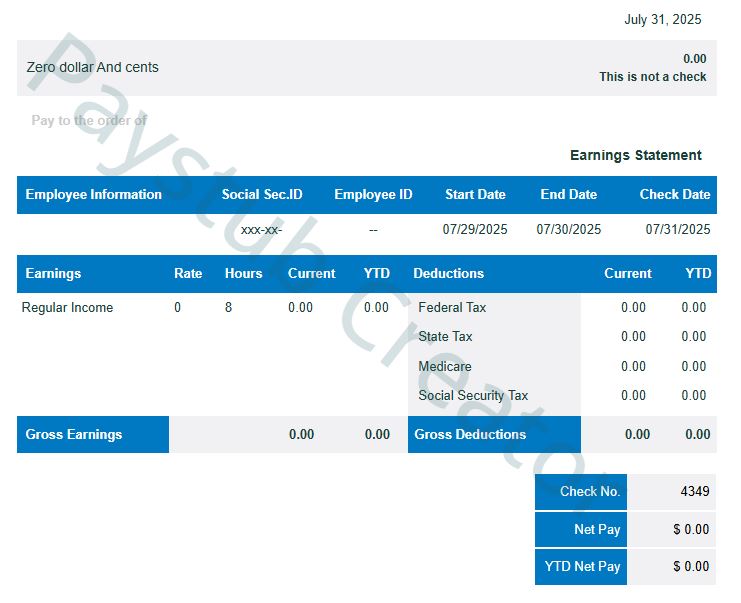Image resolution: width=741 pixels, height=603 pixels.
Task: Click the "Pay to the order of" label
Action: point(89,120)
